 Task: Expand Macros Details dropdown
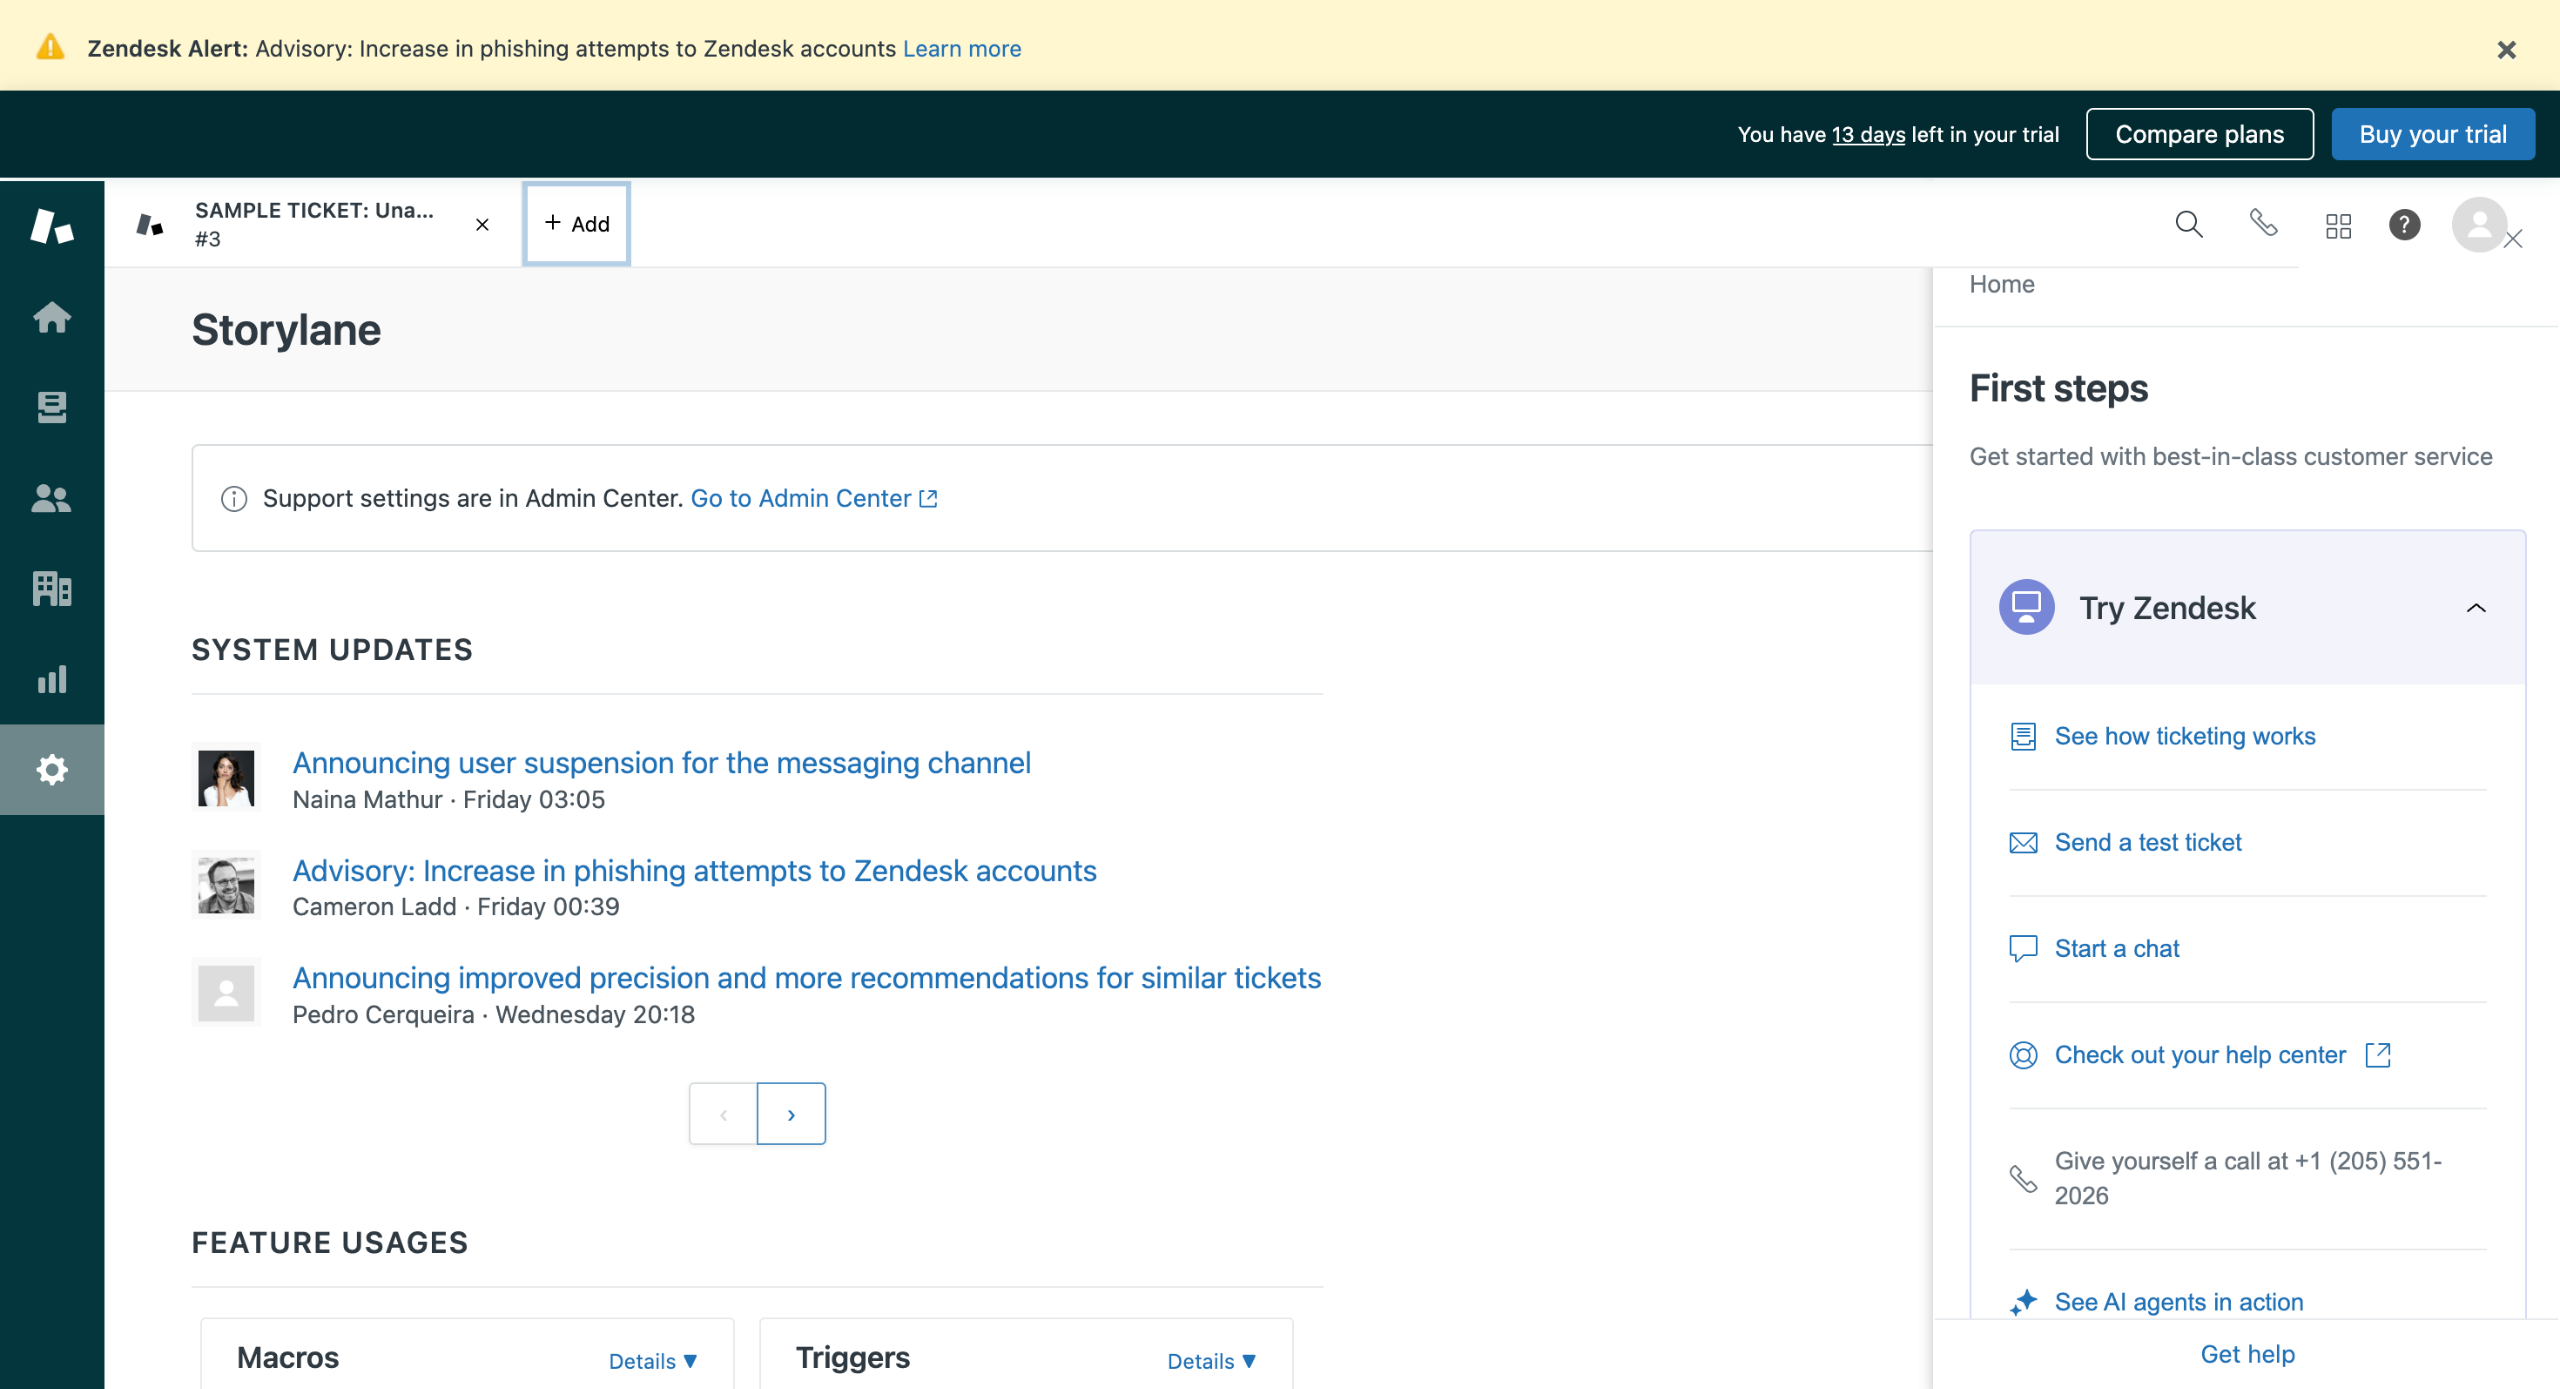[x=653, y=1361]
